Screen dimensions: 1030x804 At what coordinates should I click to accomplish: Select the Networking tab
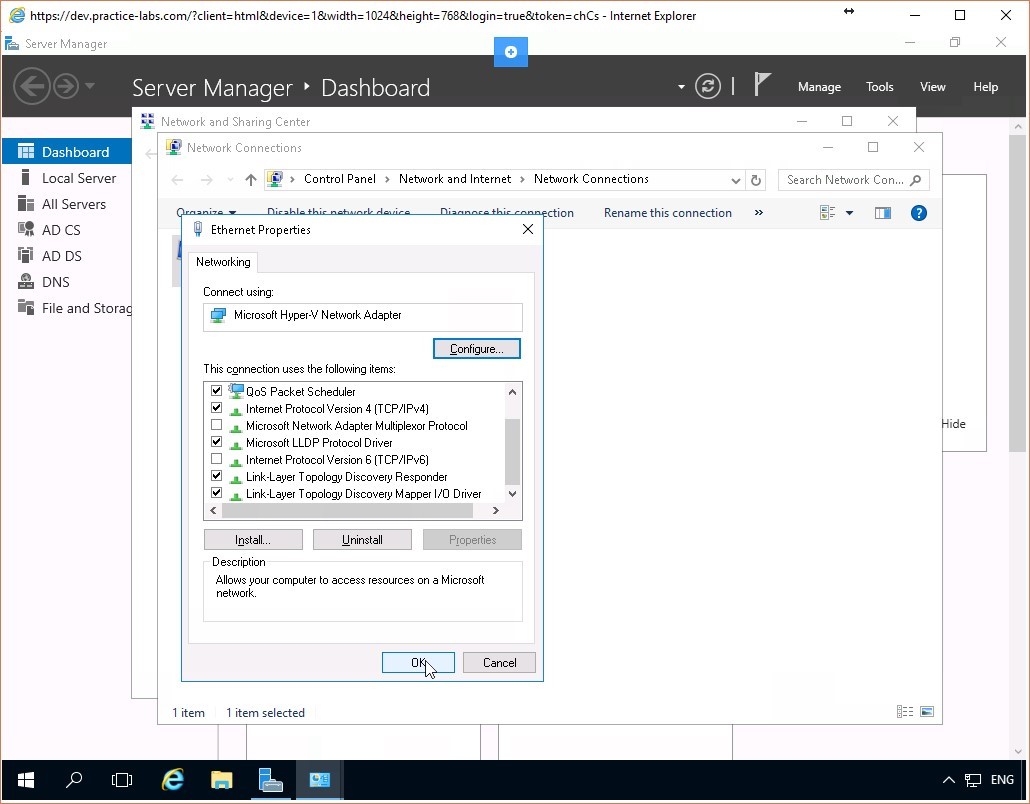pos(223,262)
